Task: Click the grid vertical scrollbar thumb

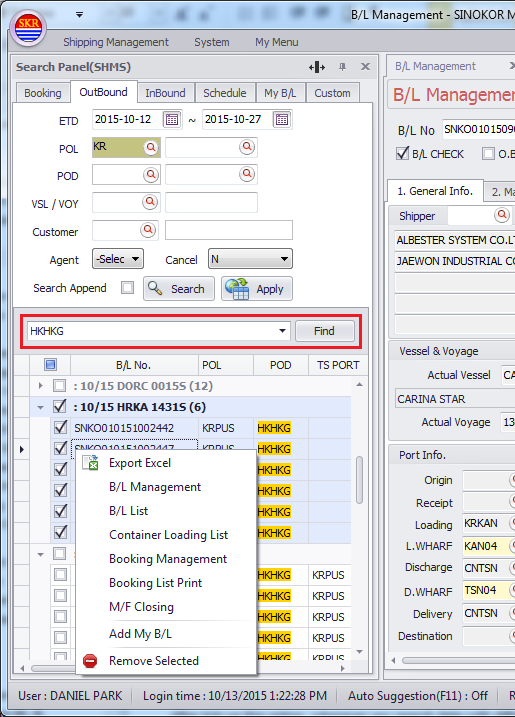Action: coord(359,479)
